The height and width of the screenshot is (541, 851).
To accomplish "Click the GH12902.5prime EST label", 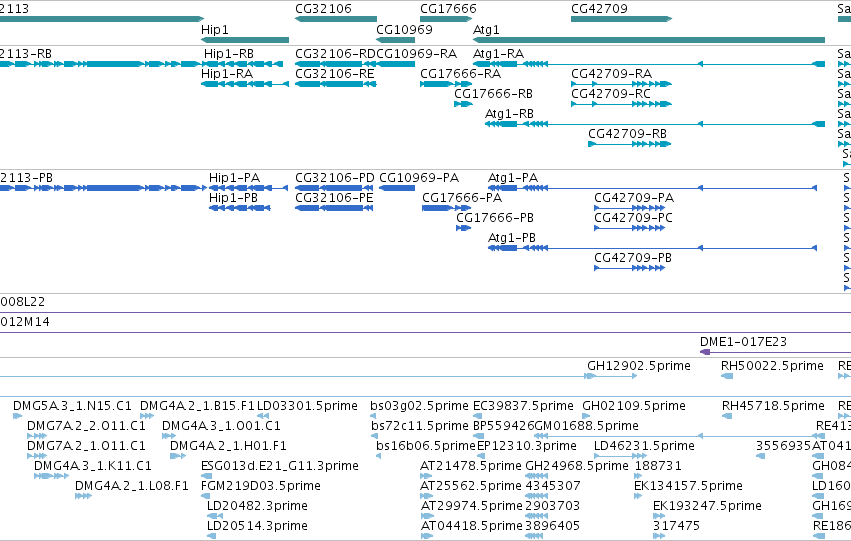I will click(639, 366).
